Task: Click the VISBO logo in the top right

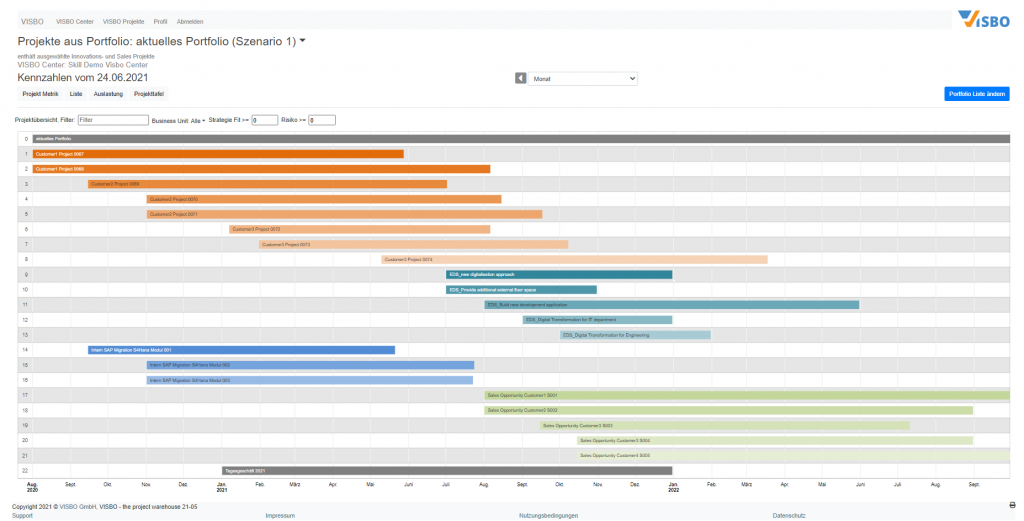Action: click(983, 19)
